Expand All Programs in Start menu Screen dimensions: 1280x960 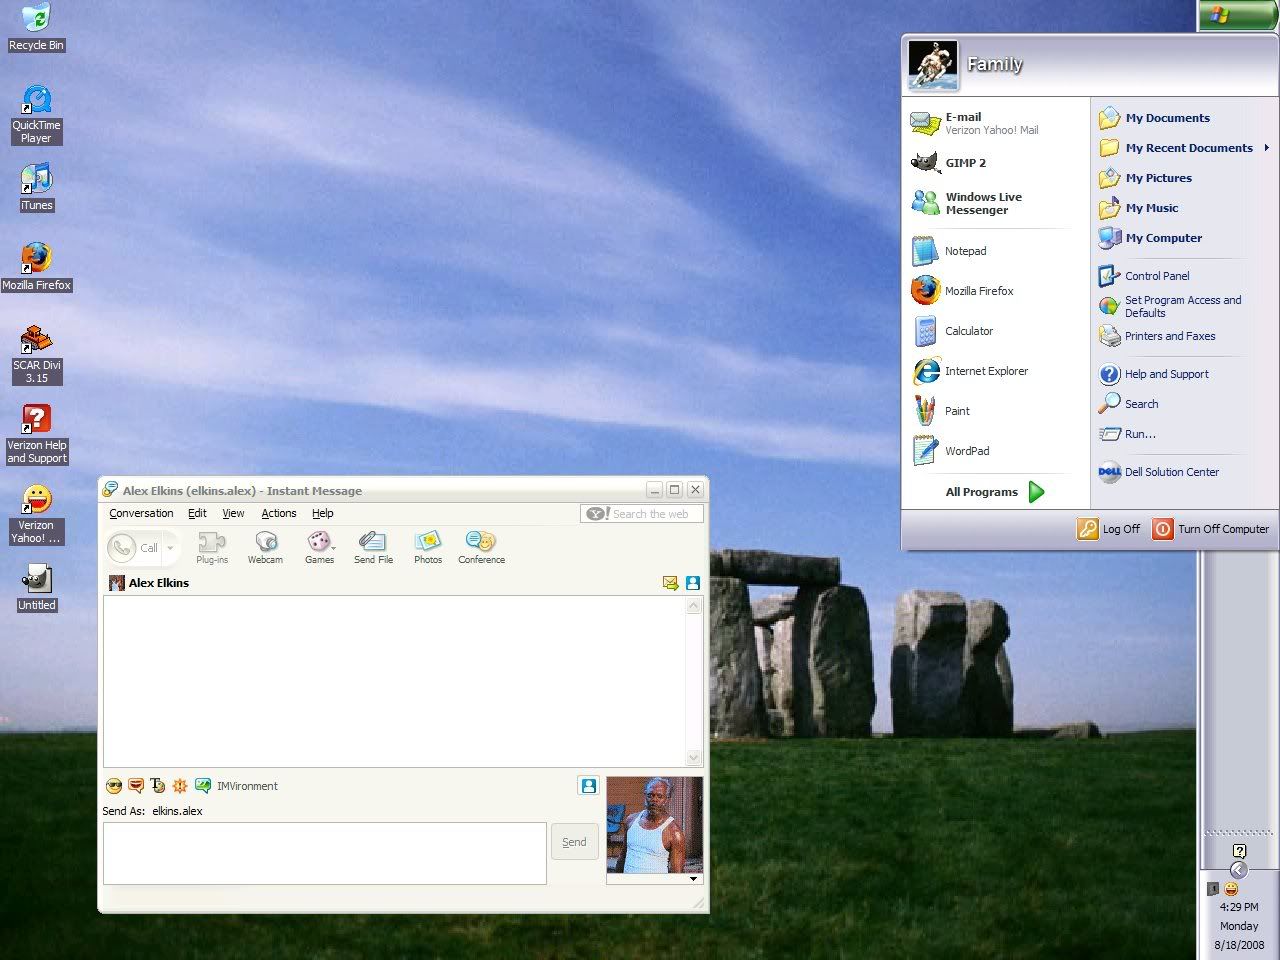pos(995,492)
